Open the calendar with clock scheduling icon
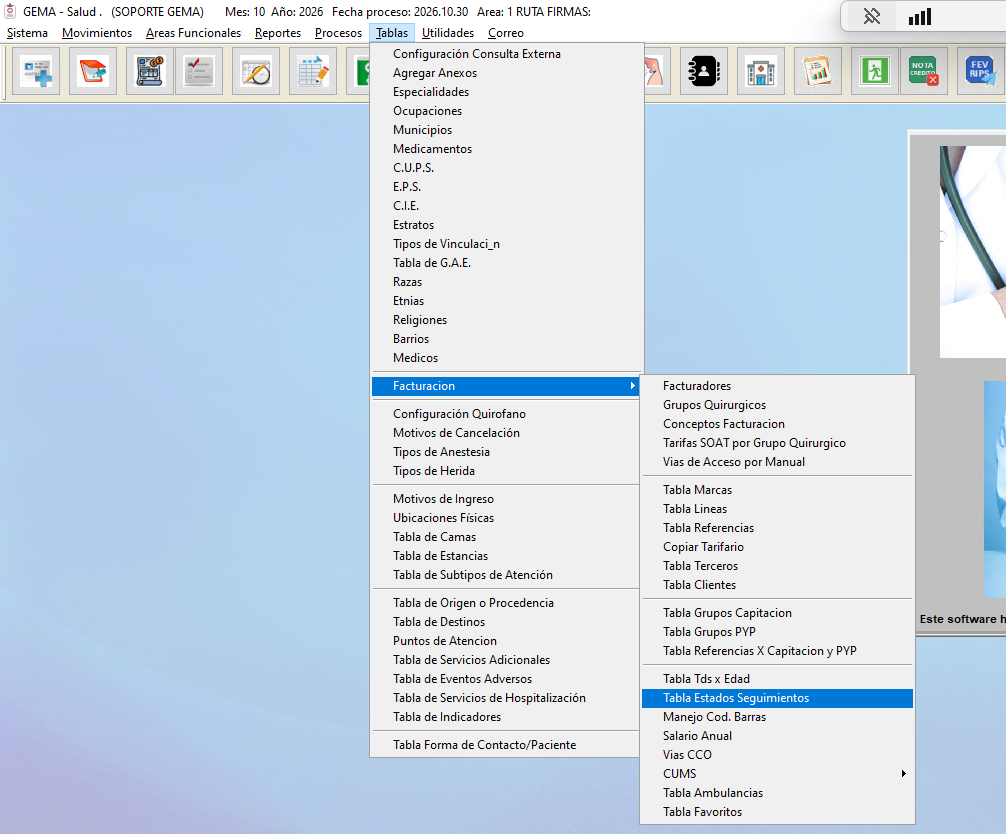Viewport: 1006px width, 834px height. (x=256, y=71)
